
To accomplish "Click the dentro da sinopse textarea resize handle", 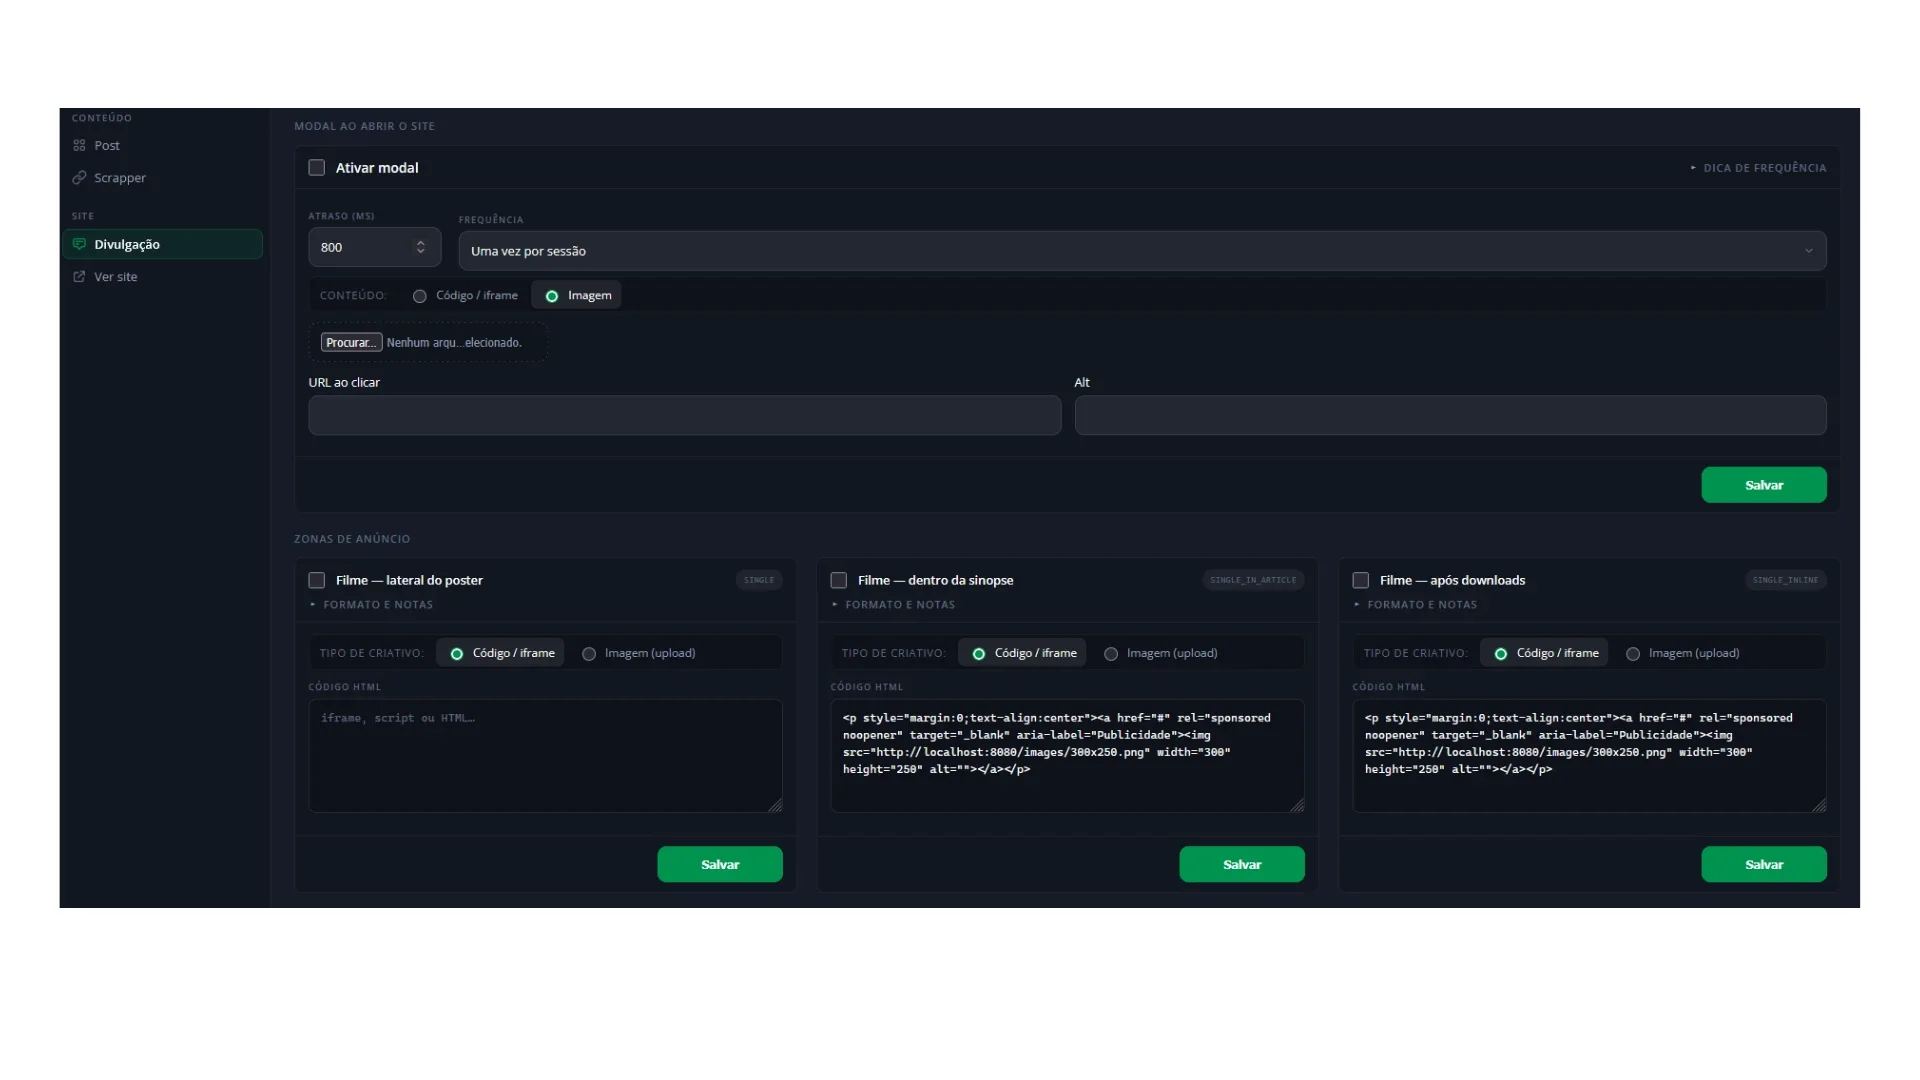I will click(1297, 805).
